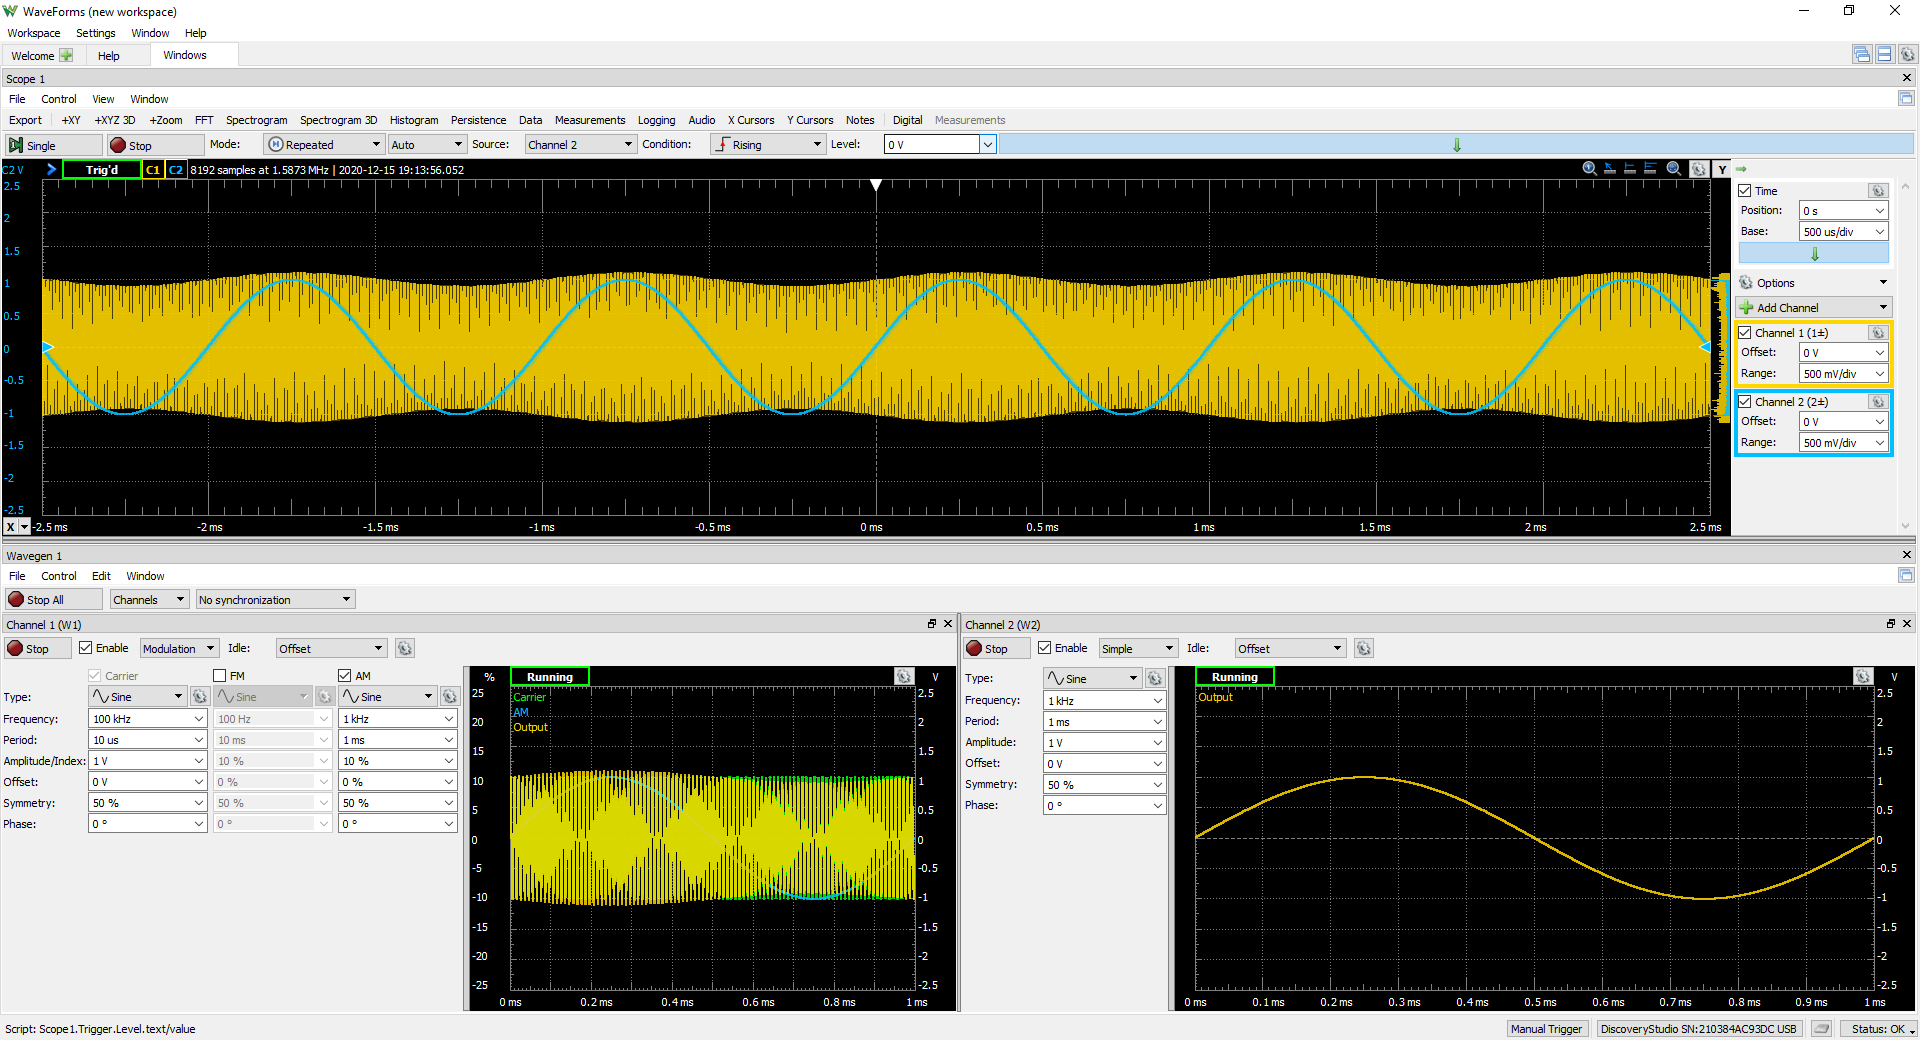Click the Scope plot options gear icon

click(x=1698, y=169)
